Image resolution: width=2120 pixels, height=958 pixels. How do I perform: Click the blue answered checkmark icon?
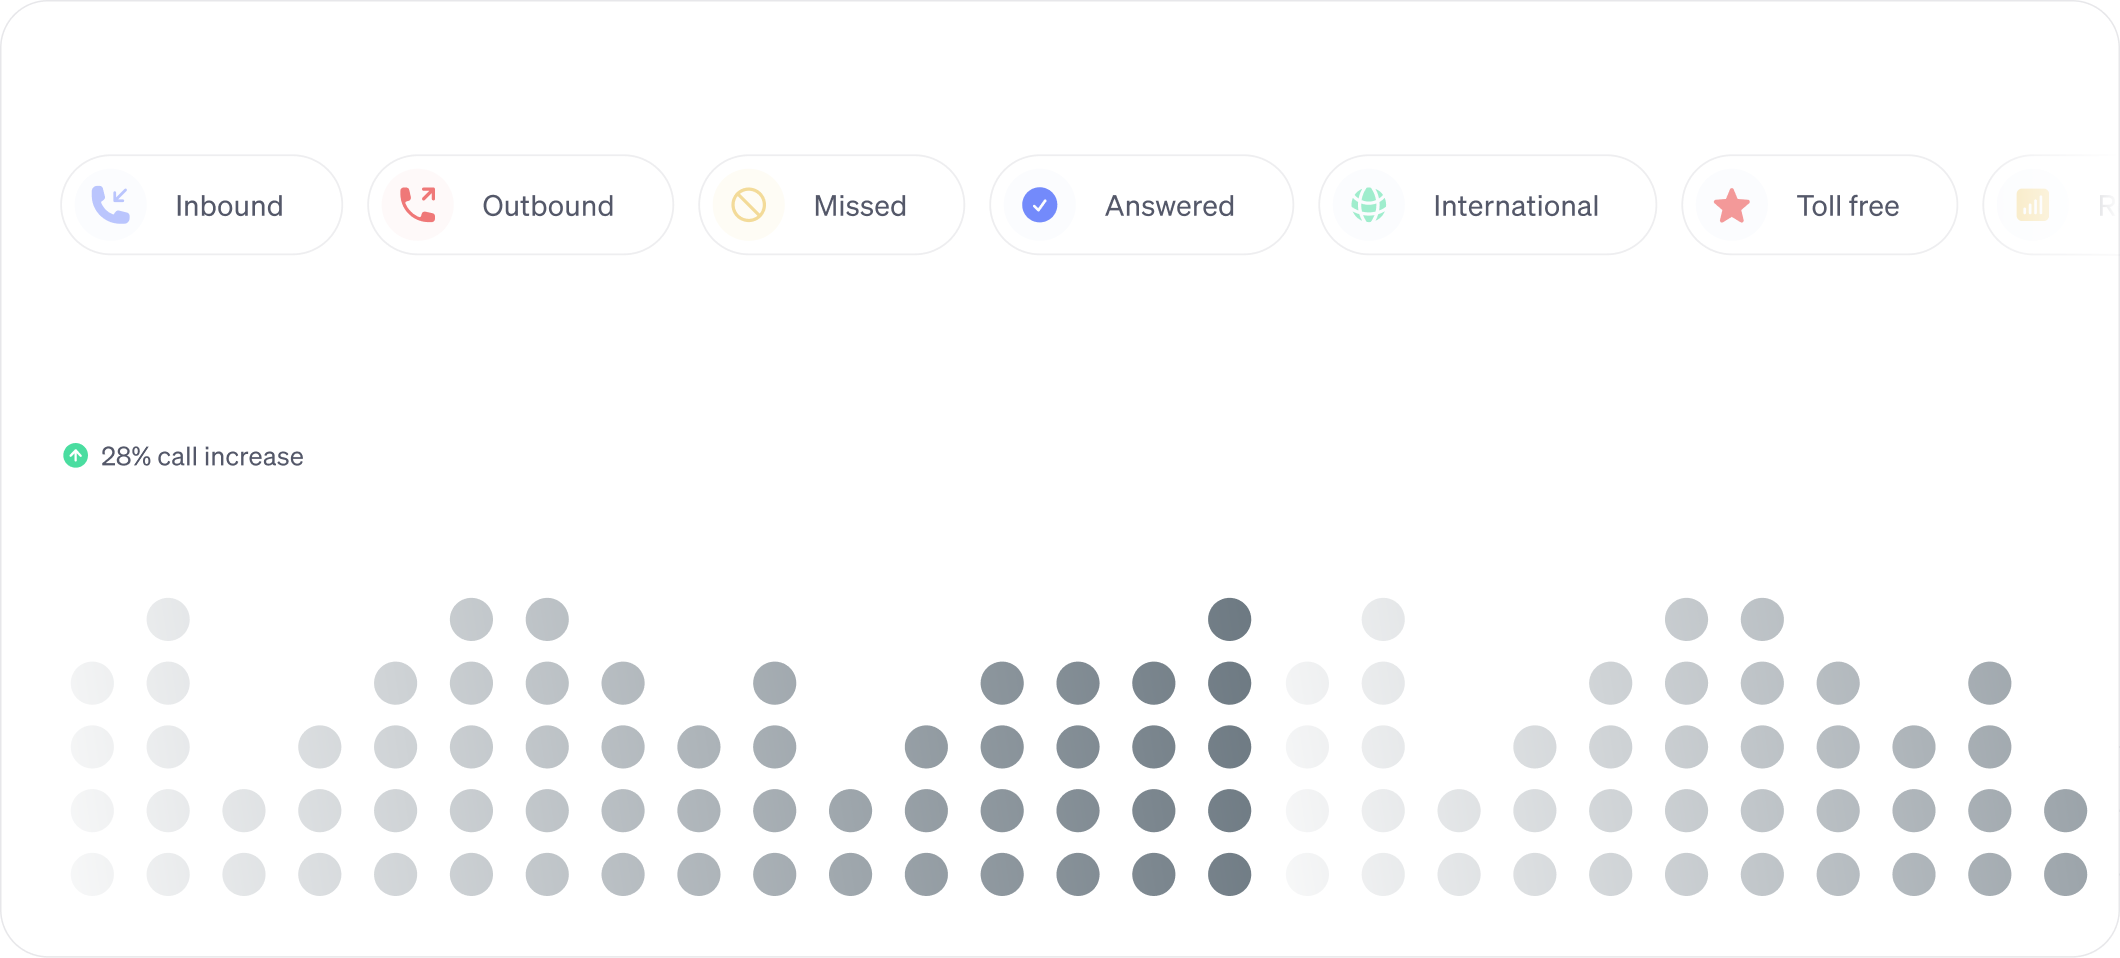click(x=1040, y=205)
